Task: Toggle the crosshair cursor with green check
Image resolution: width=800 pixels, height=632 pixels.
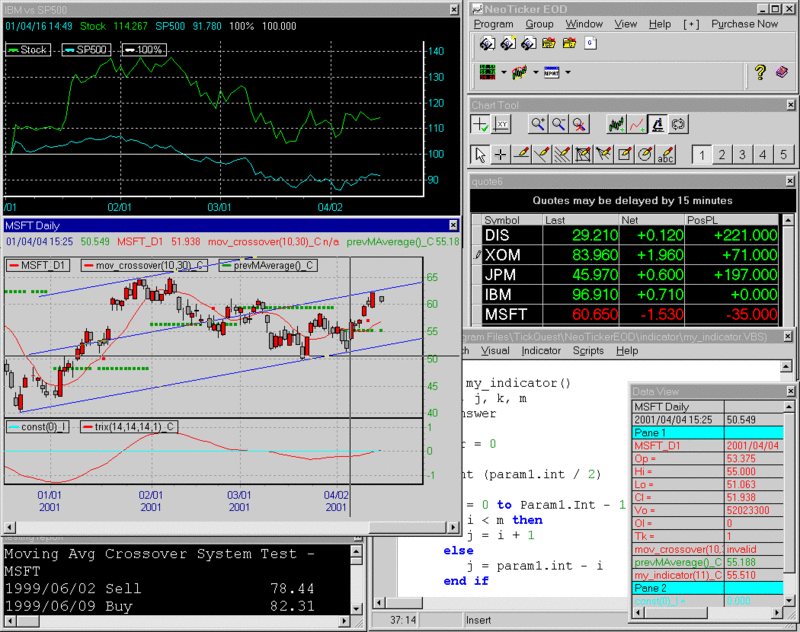Action: click(x=480, y=124)
